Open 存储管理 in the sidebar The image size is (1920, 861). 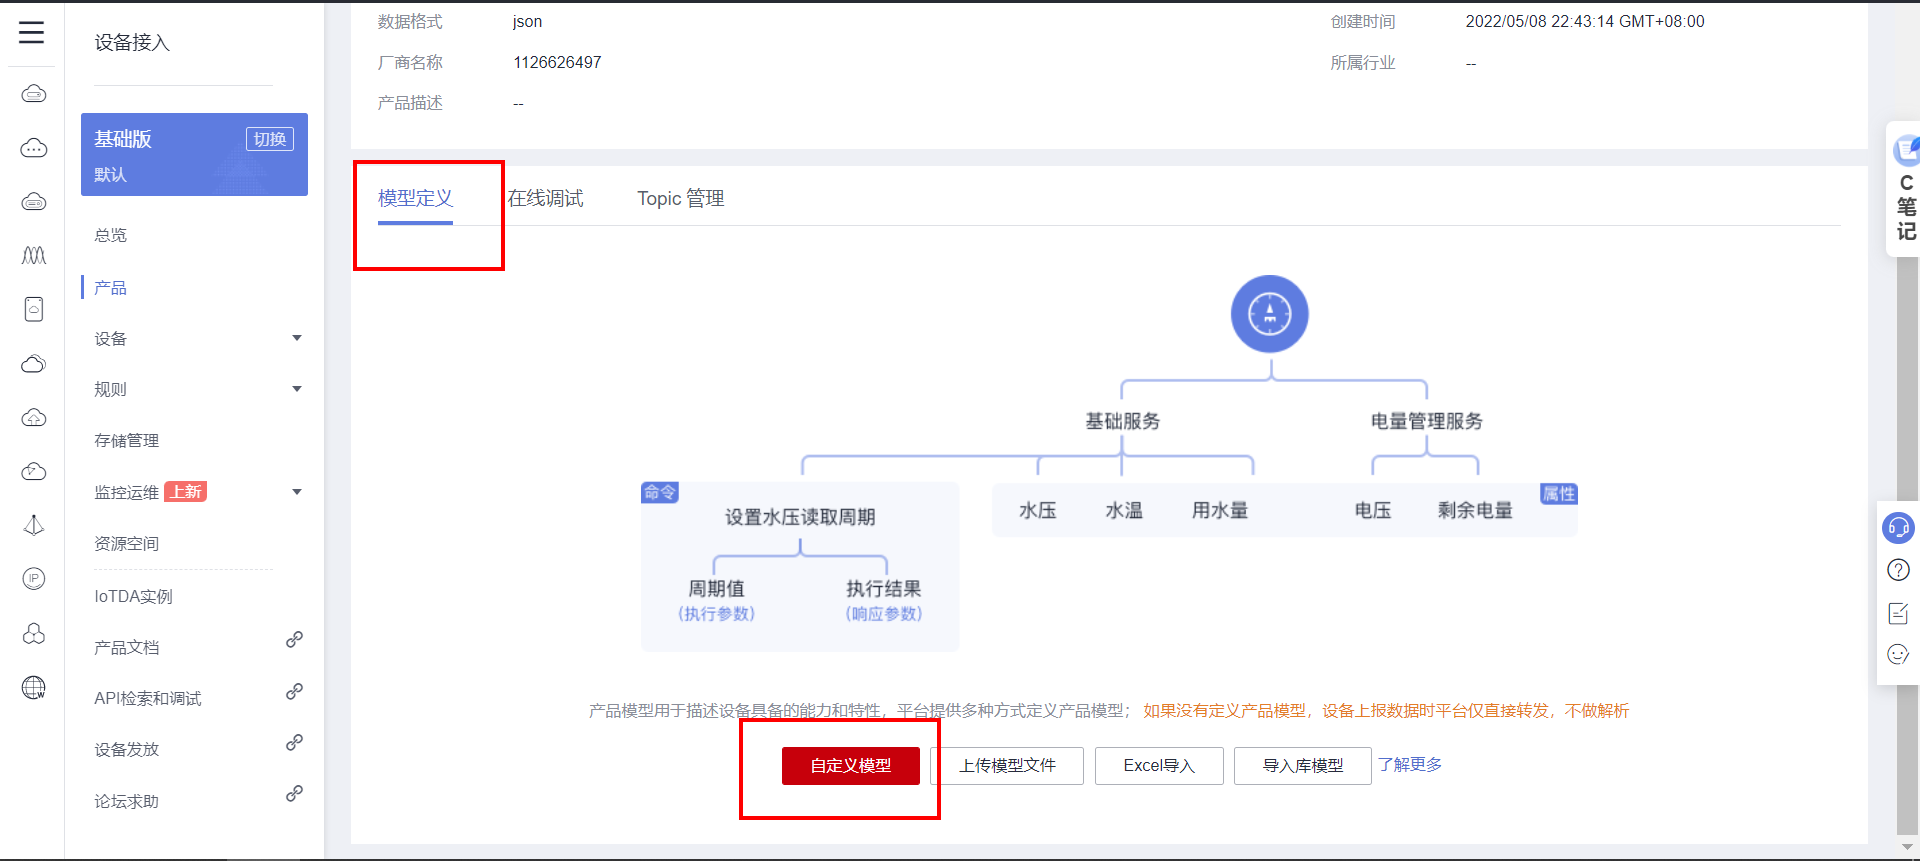pos(126,441)
